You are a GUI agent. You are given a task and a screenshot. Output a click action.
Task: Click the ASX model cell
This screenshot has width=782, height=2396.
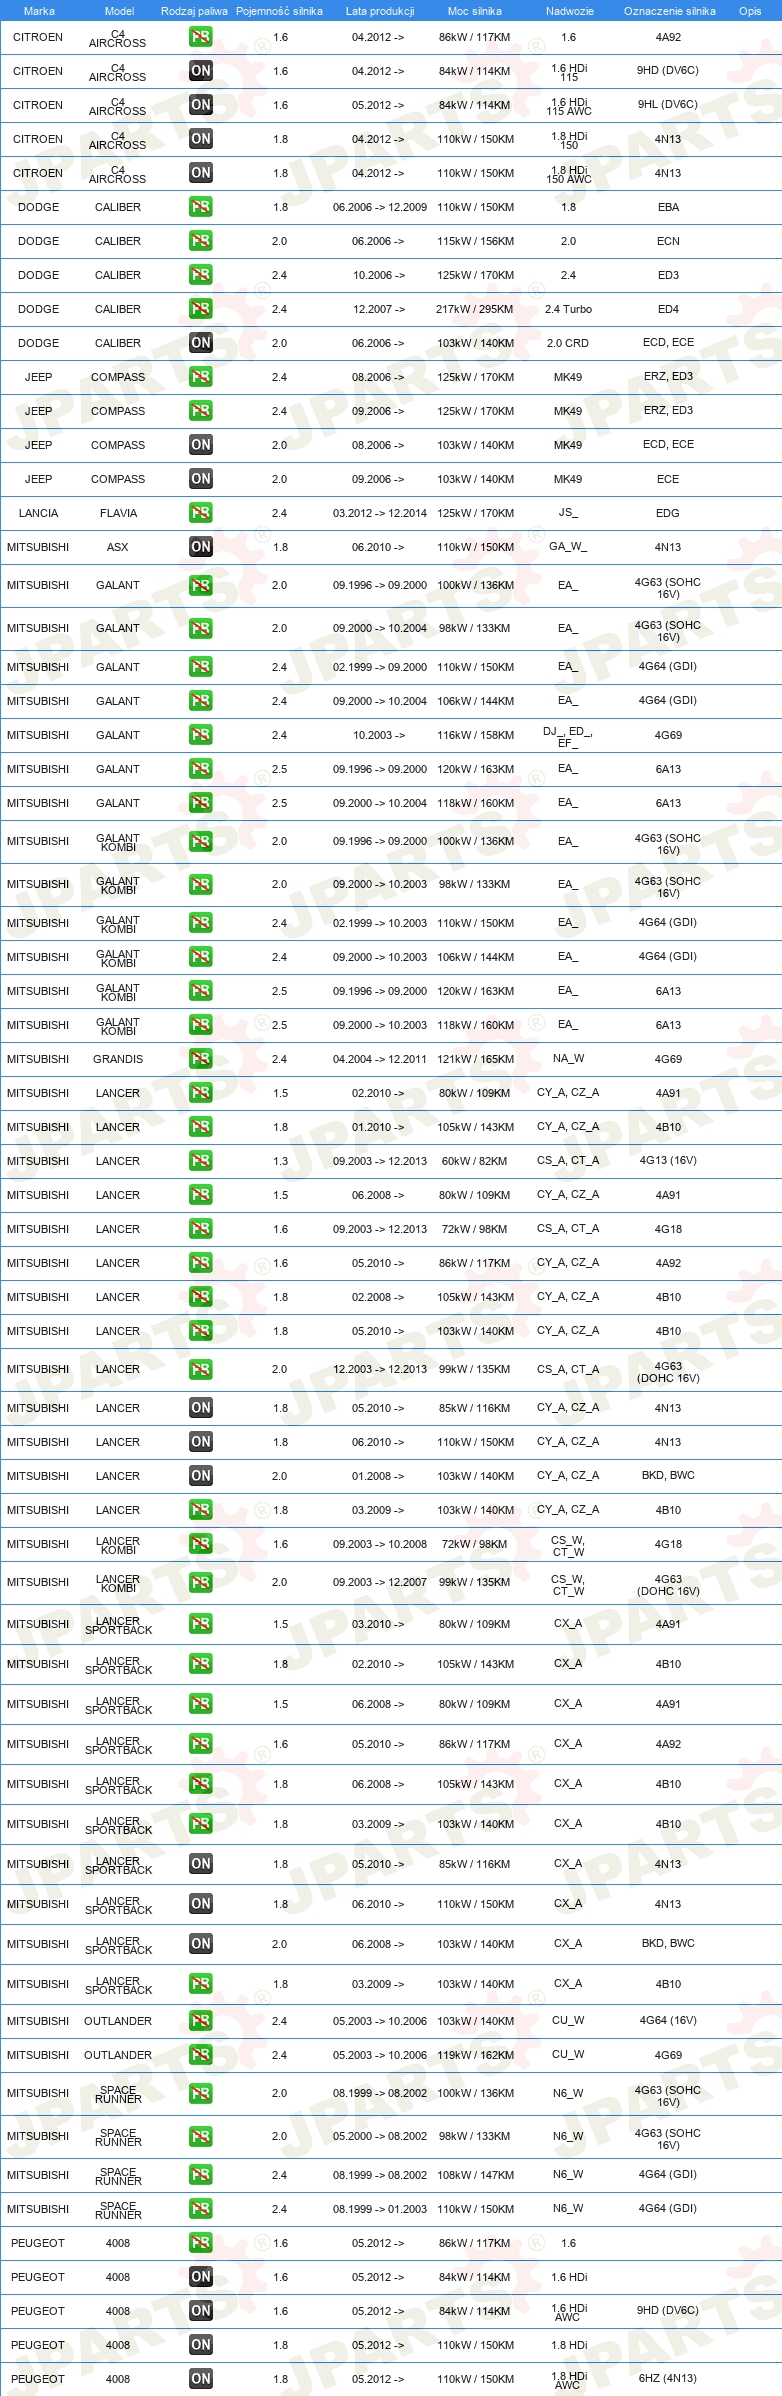tap(118, 547)
